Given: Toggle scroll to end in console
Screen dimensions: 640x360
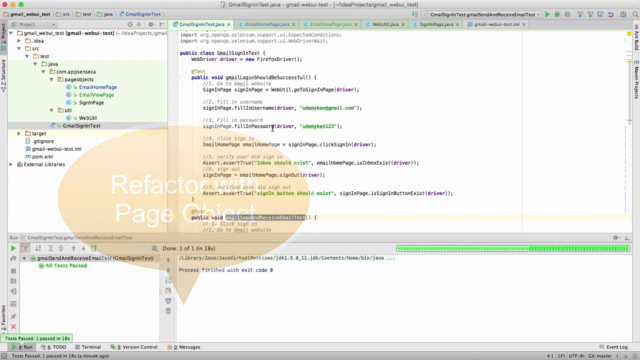Looking at the screenshot, I should (168, 291).
